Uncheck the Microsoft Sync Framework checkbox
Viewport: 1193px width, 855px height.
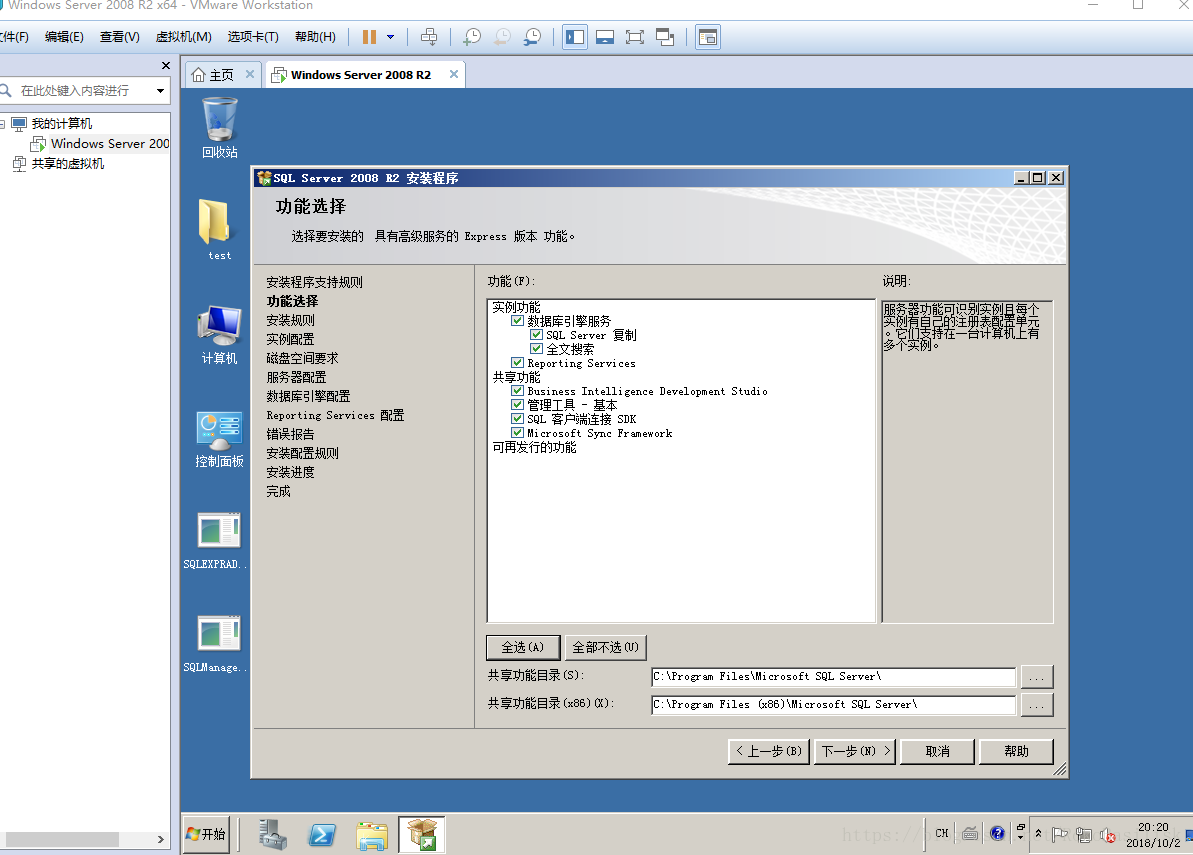(517, 433)
